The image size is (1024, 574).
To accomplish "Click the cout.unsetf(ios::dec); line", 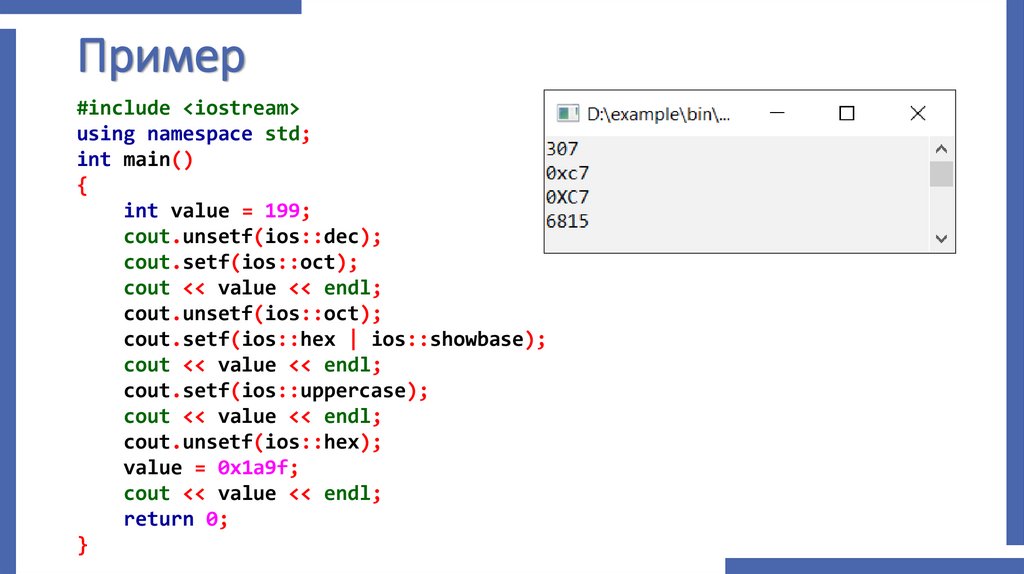I will point(252,236).
